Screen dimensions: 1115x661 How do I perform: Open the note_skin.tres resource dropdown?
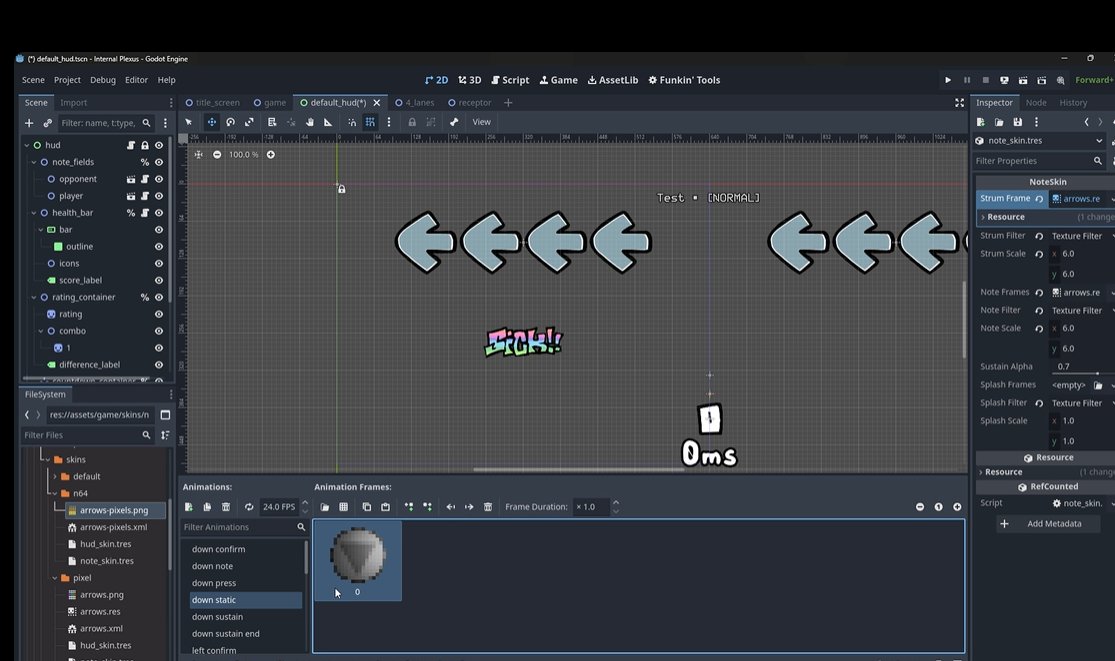click(x=1099, y=141)
